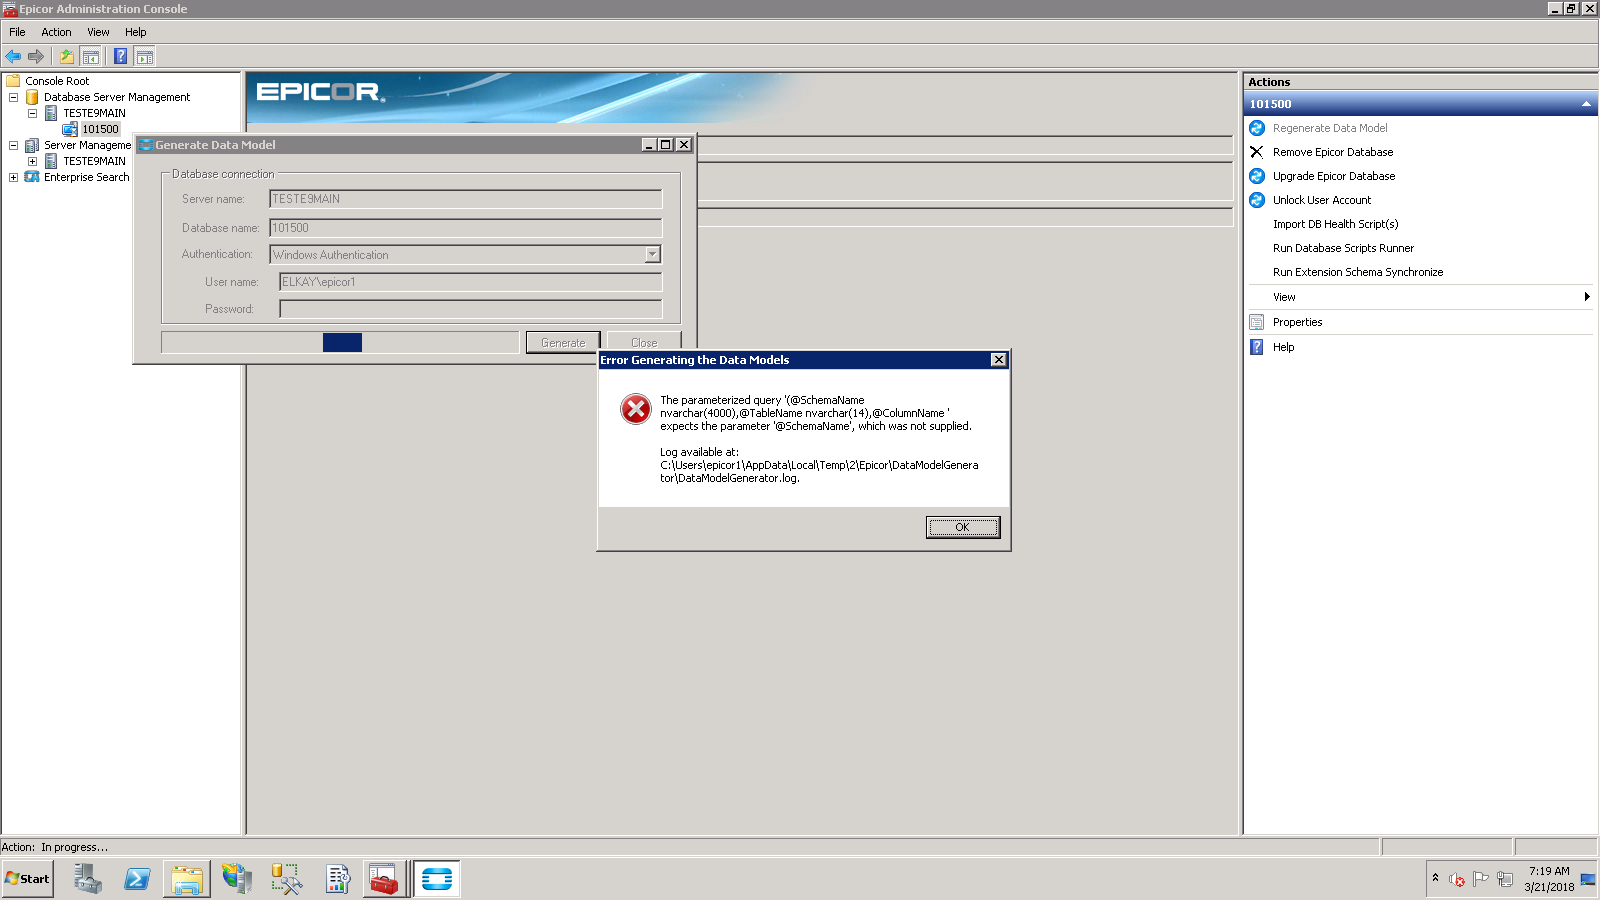1600x900 pixels.
Task: Click the globe and server taskbar icon
Action: 237,879
